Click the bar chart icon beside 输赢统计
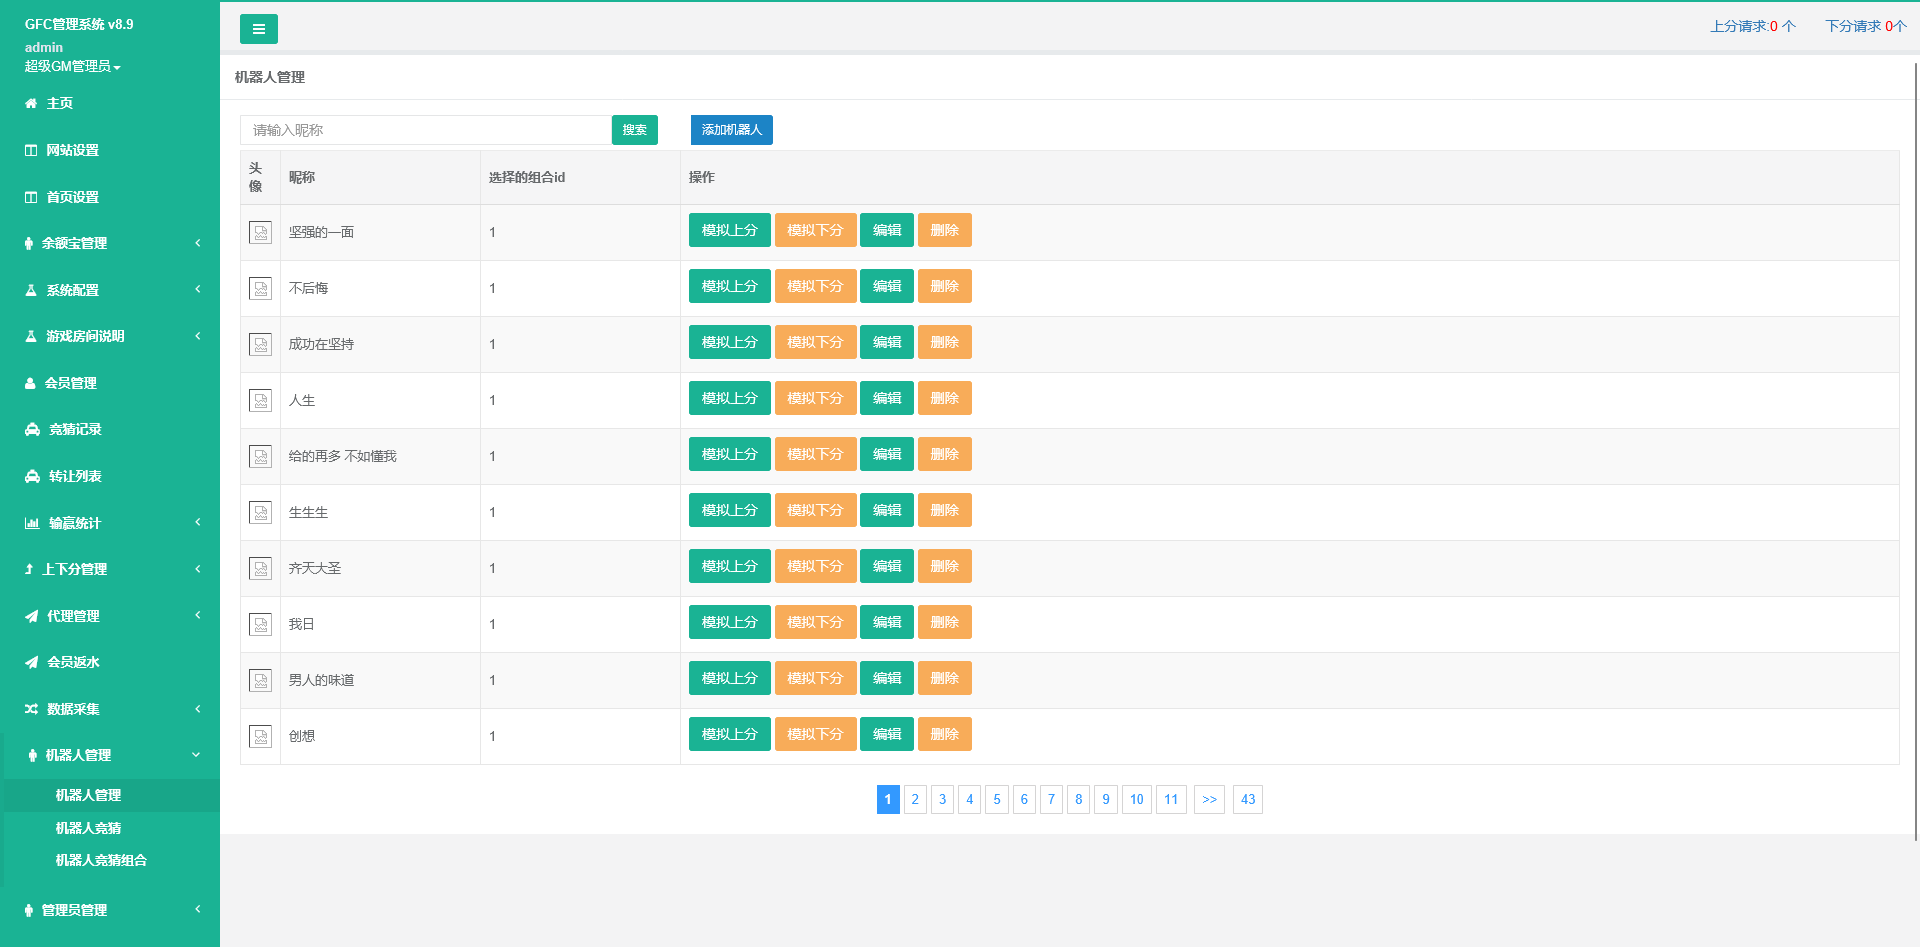 32,523
